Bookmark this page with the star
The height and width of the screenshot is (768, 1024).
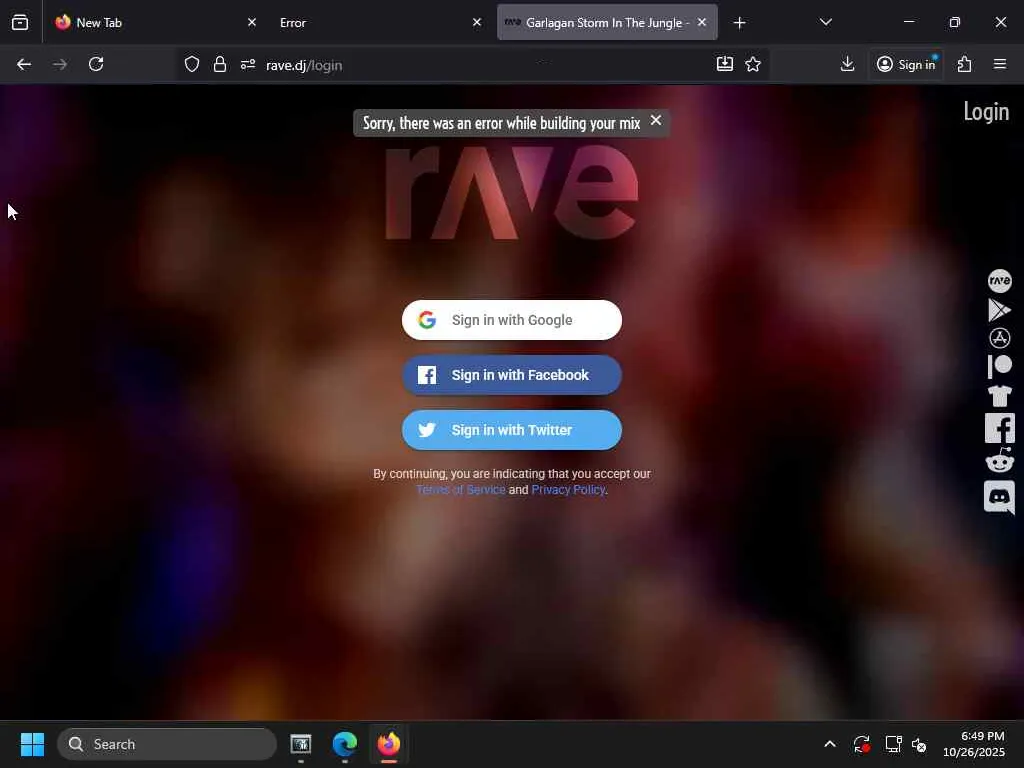pos(753,64)
